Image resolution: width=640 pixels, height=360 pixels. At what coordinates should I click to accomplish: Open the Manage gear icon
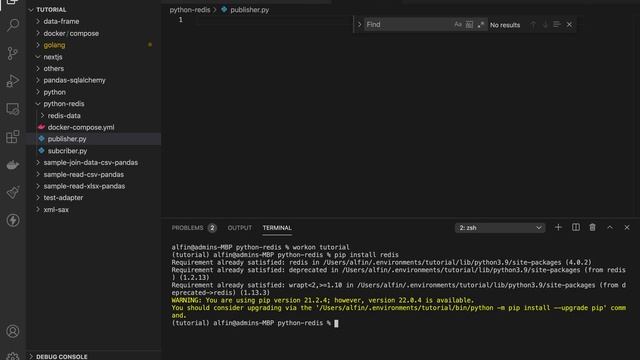[x=13, y=356]
